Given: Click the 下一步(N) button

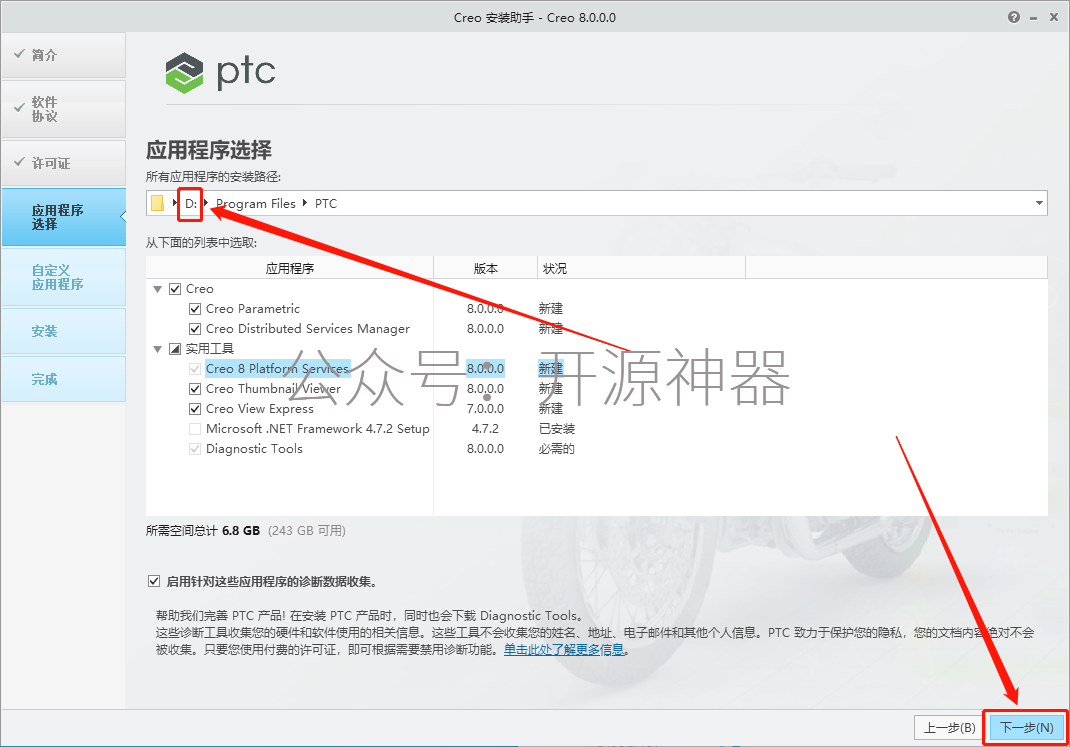Looking at the screenshot, I should point(1026,728).
